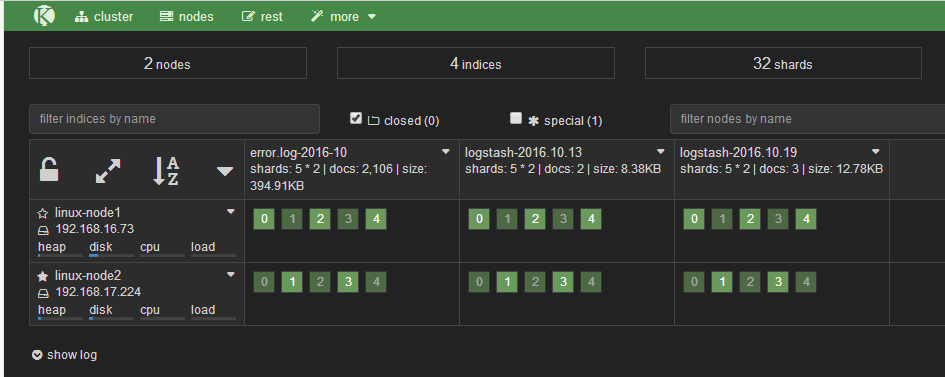Click the linux-node2 disk usage bar
Screen dimensions: 945x377
111,319
